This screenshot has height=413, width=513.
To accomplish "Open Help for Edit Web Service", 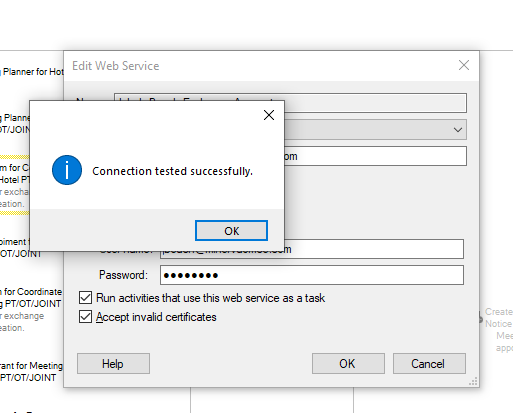I will [113, 364].
